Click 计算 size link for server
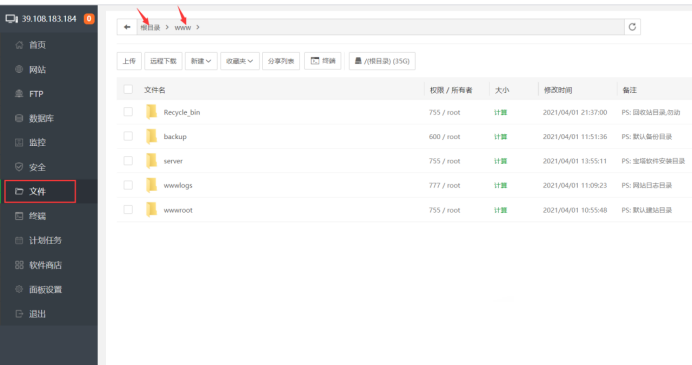This screenshot has width=692, height=365. [x=500, y=161]
